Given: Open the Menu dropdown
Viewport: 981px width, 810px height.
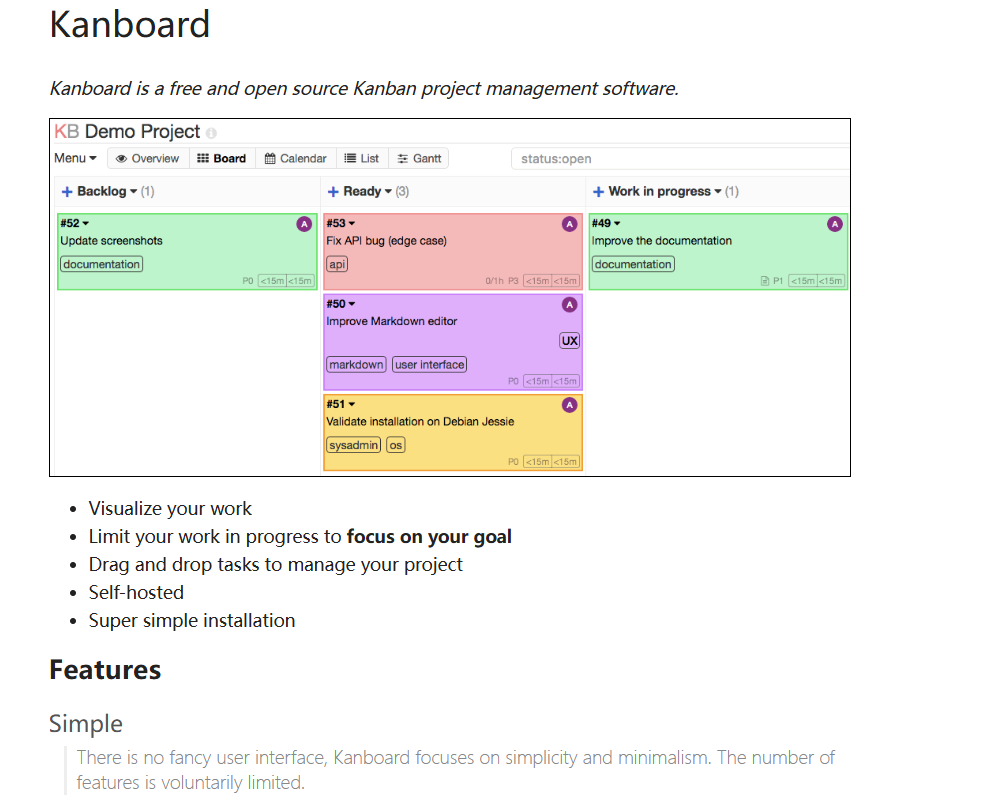Looking at the screenshot, I should click(75, 158).
